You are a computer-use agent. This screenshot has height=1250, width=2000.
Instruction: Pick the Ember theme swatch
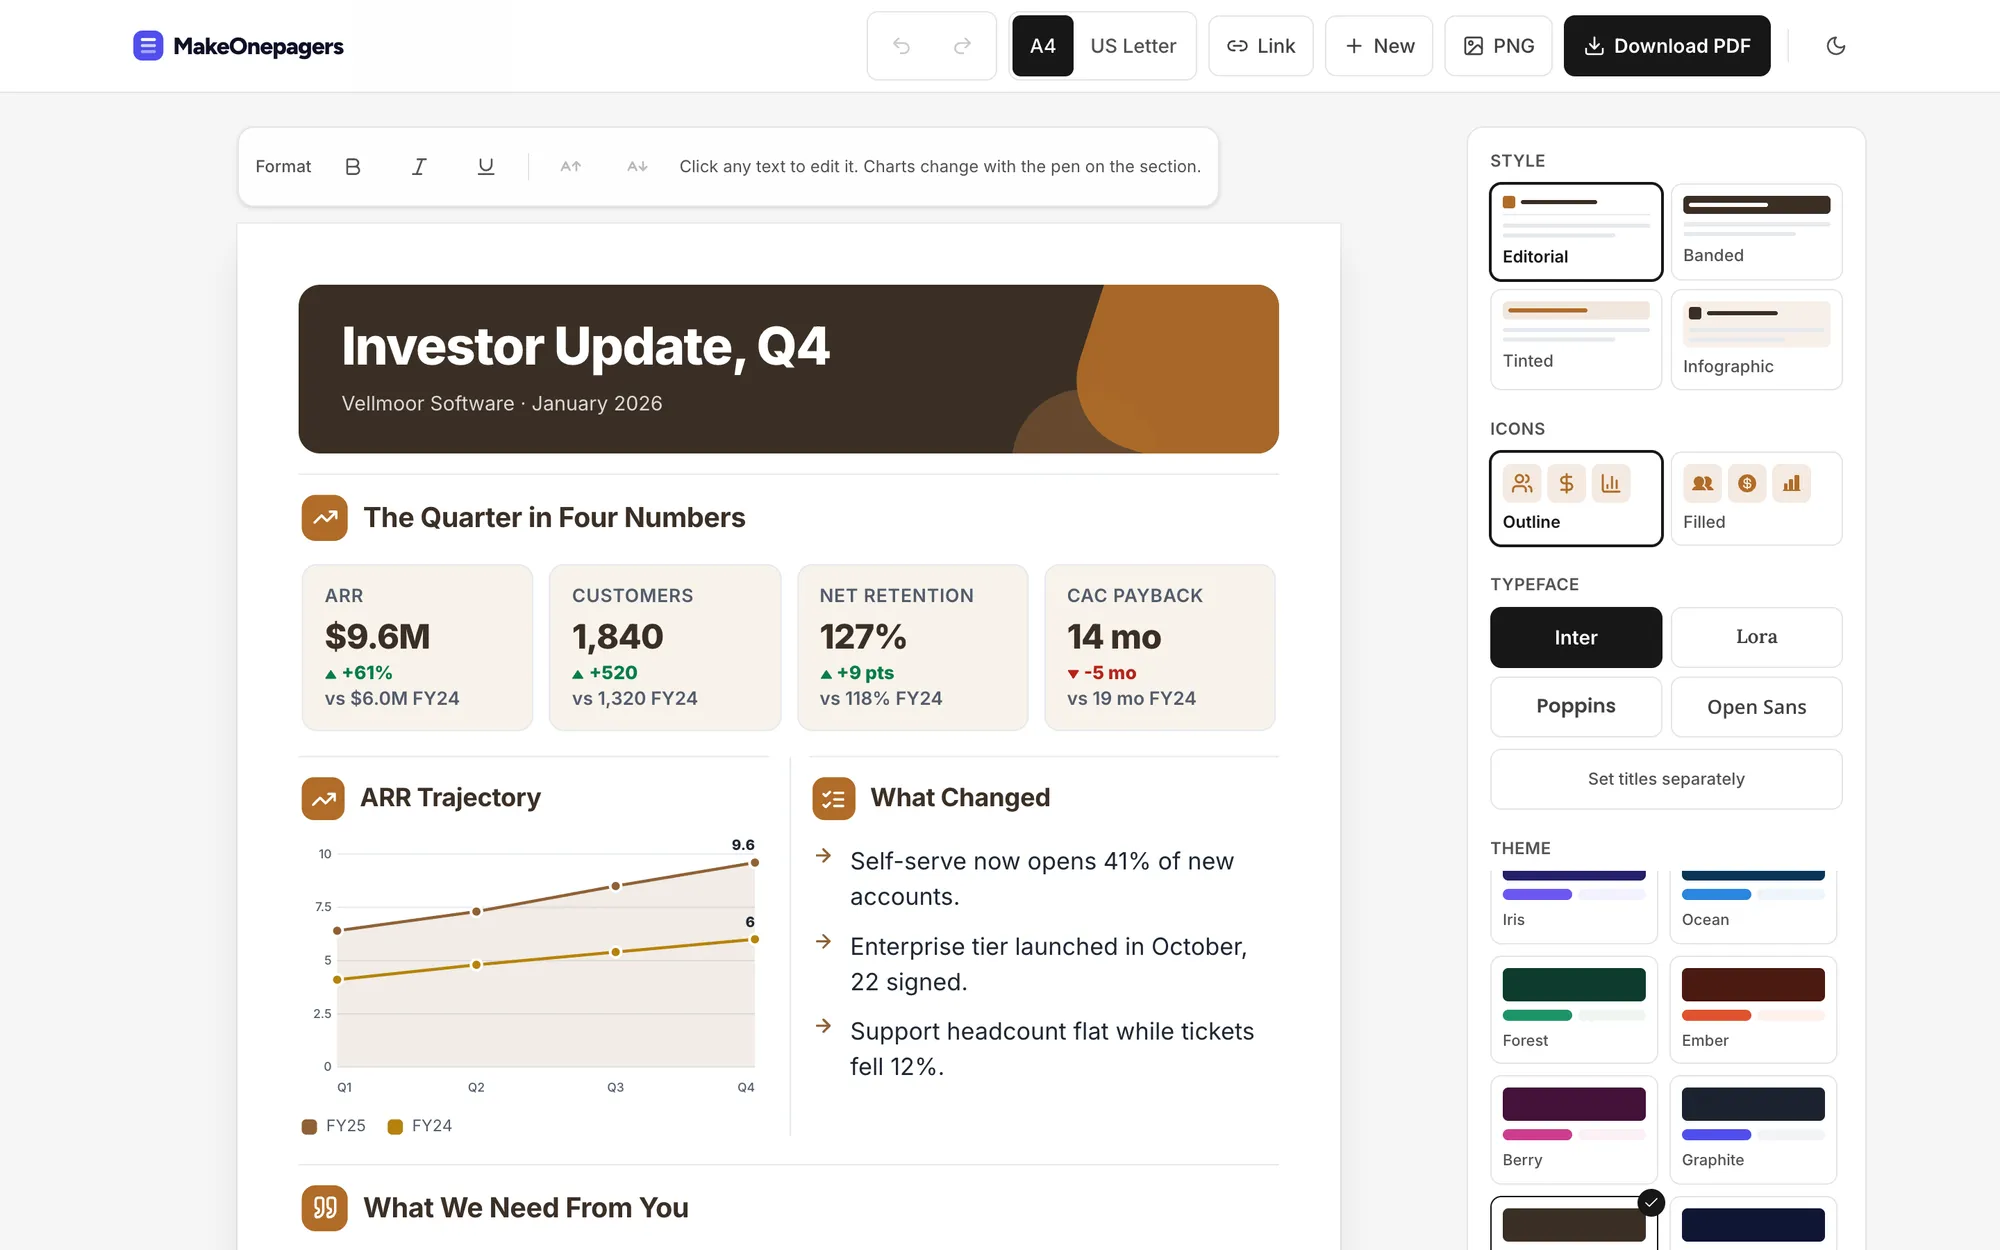click(x=1753, y=1009)
